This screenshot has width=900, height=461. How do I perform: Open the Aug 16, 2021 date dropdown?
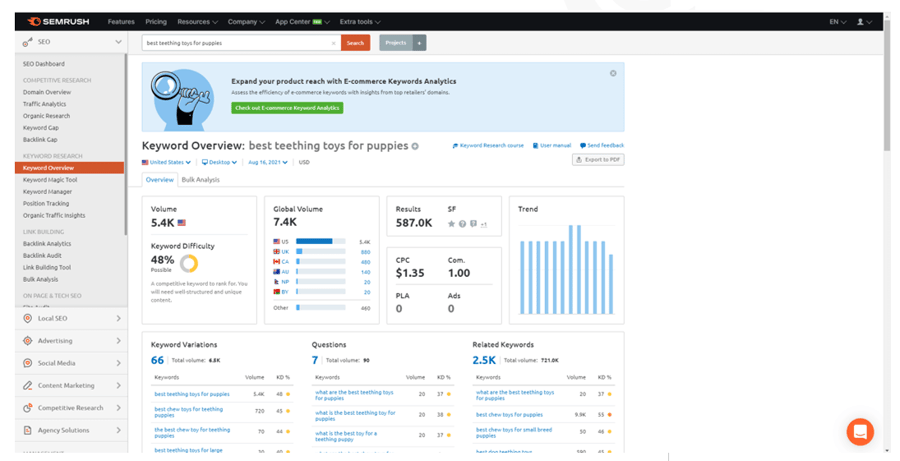click(267, 162)
